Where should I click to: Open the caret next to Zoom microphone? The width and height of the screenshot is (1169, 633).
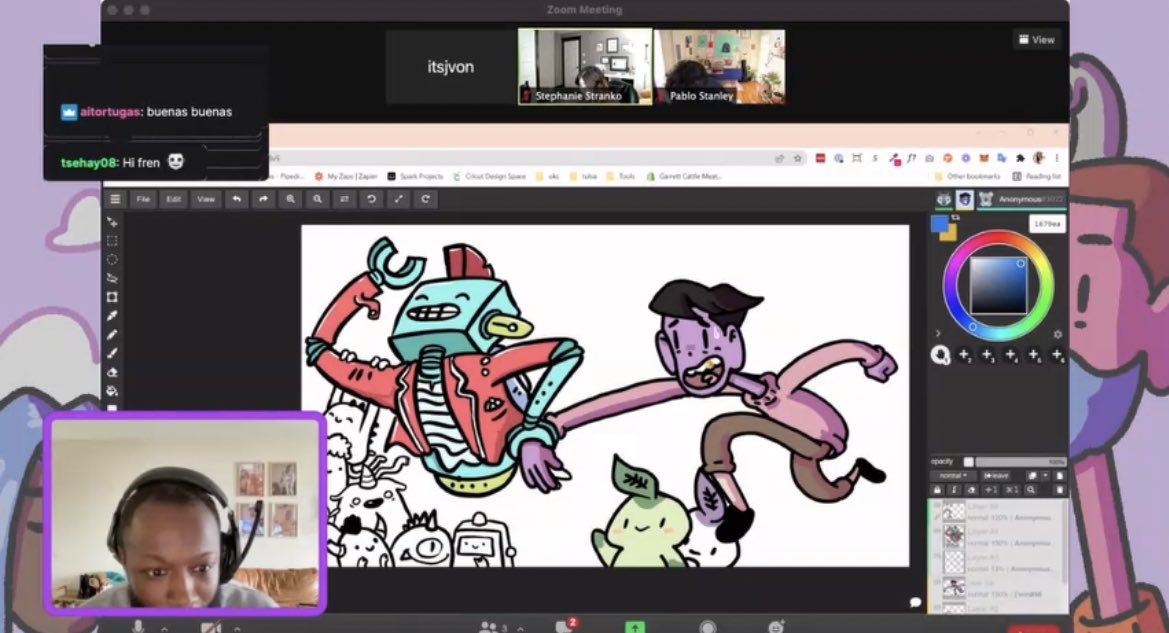[x=164, y=629]
